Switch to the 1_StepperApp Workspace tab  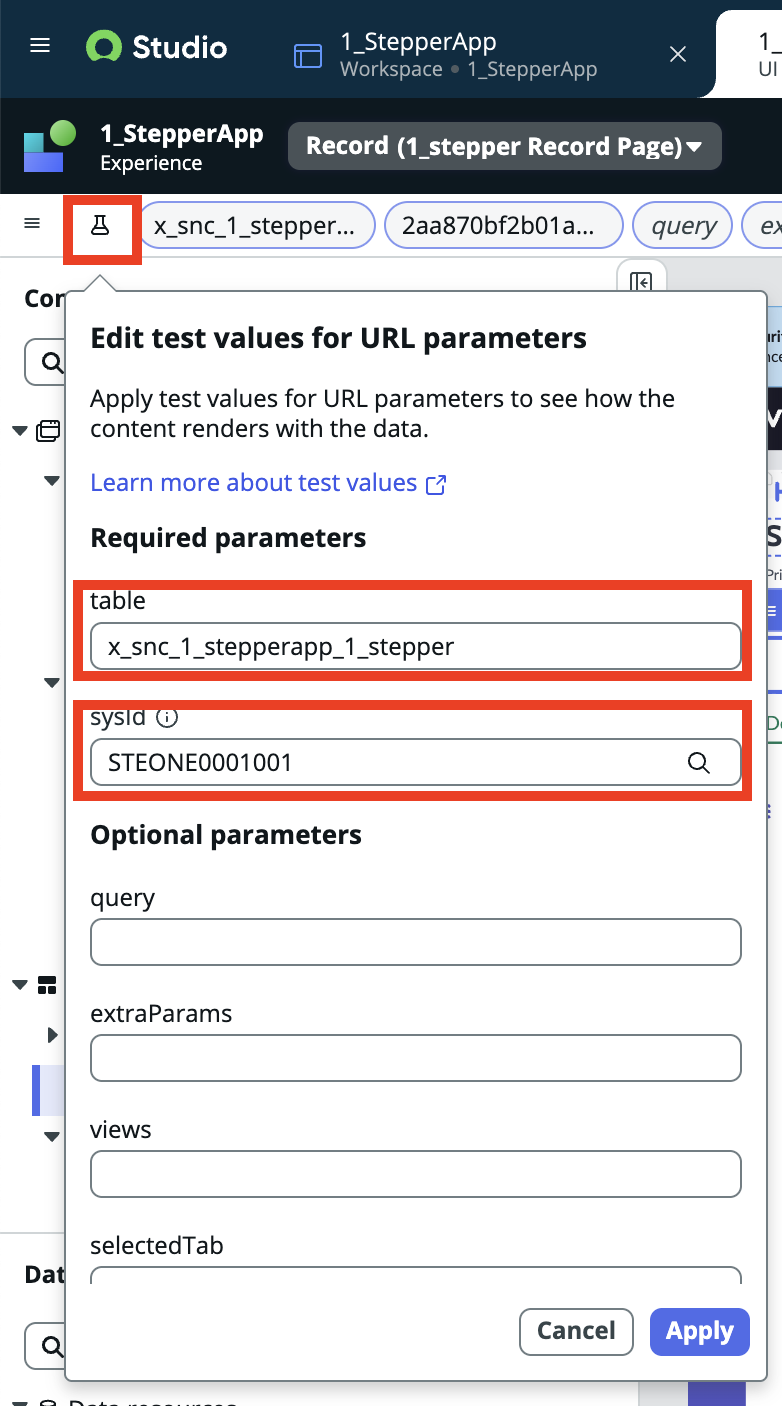(469, 54)
